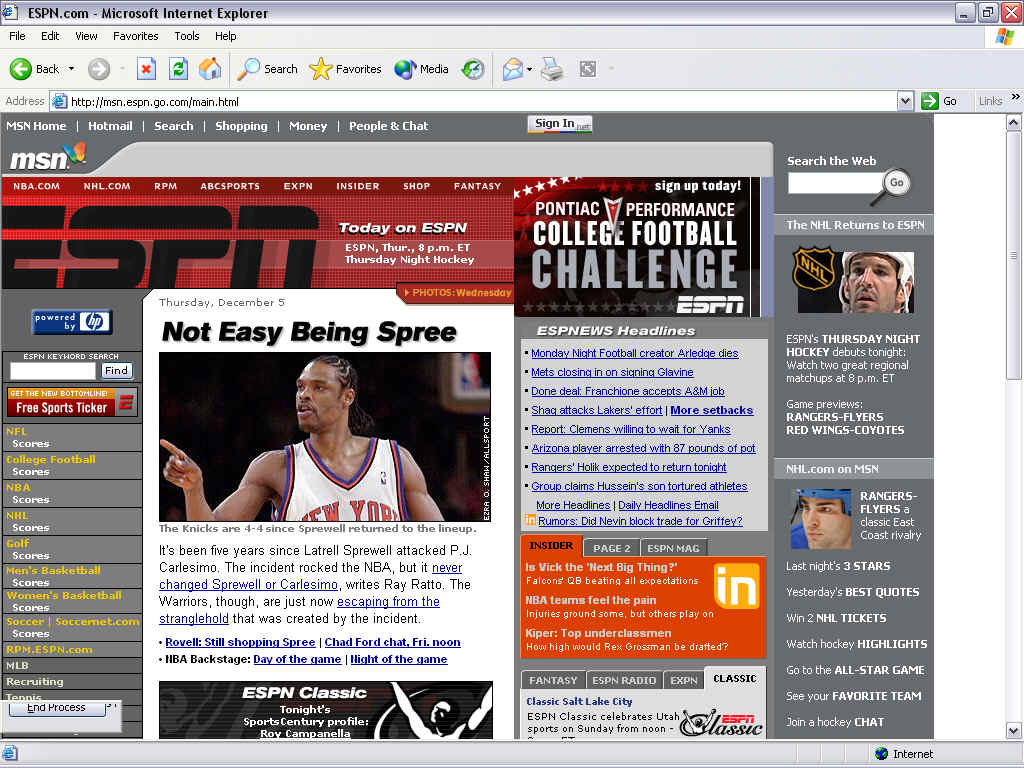
Task: Open the Back button history dropdown arrow
Action: pos(71,69)
